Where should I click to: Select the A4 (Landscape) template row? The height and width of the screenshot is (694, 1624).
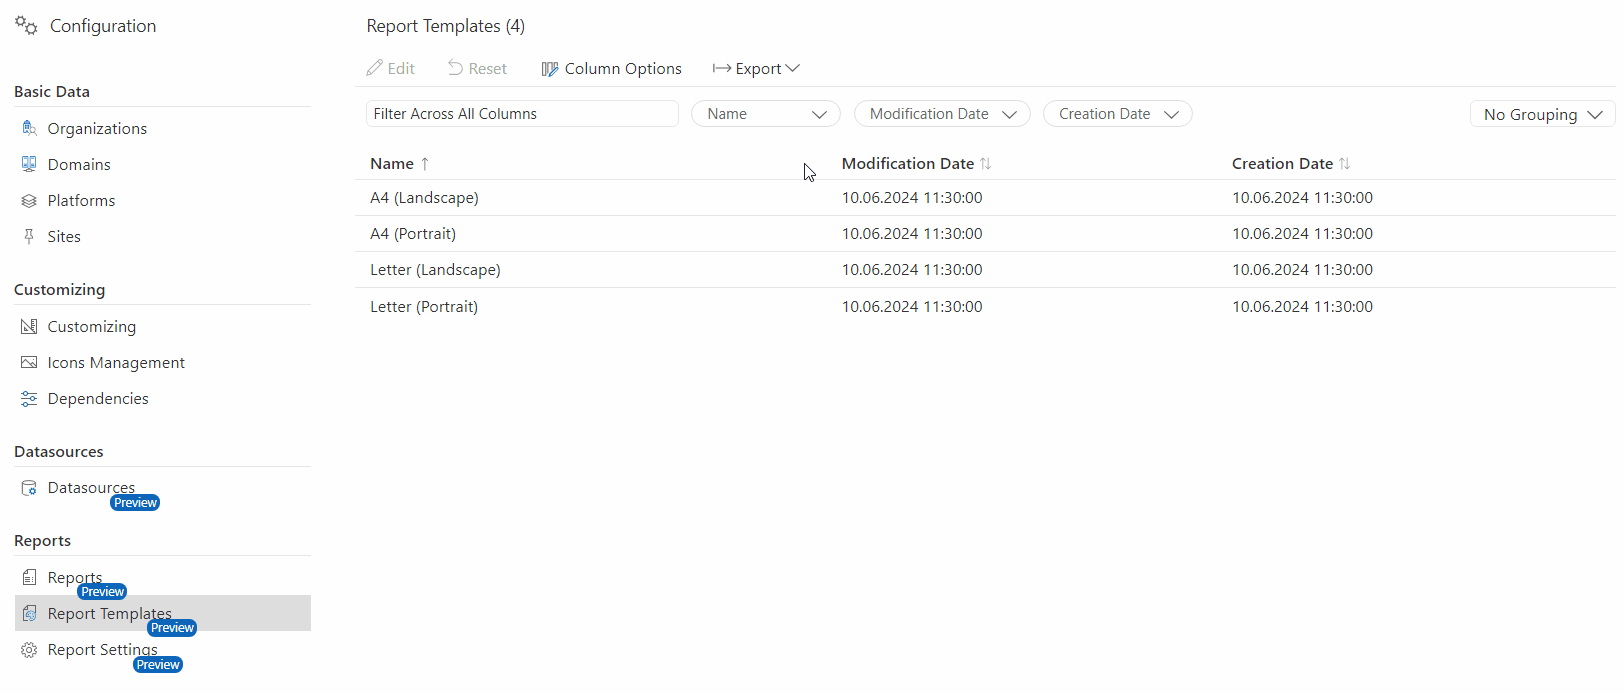point(985,198)
